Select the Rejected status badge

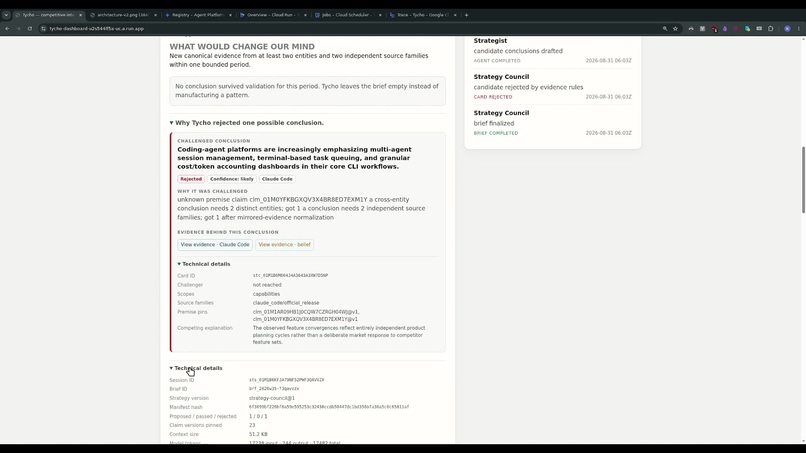191,179
